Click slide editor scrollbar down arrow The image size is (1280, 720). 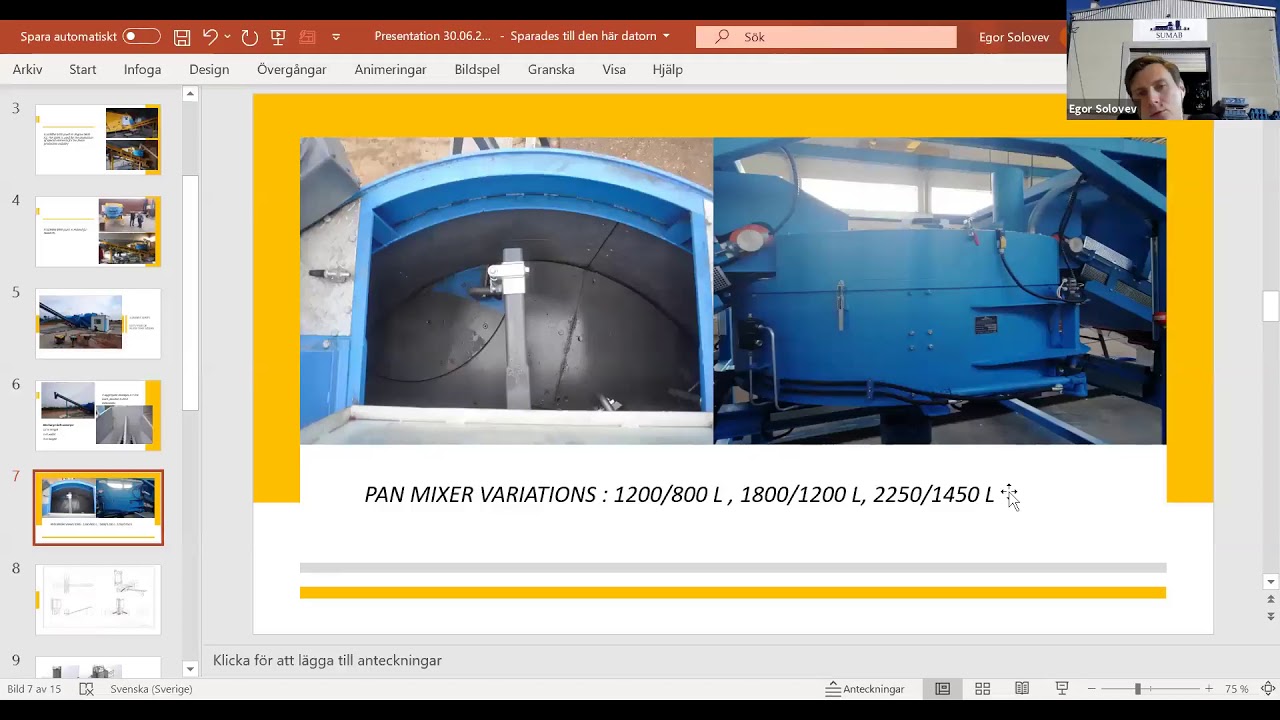pos(1271,582)
